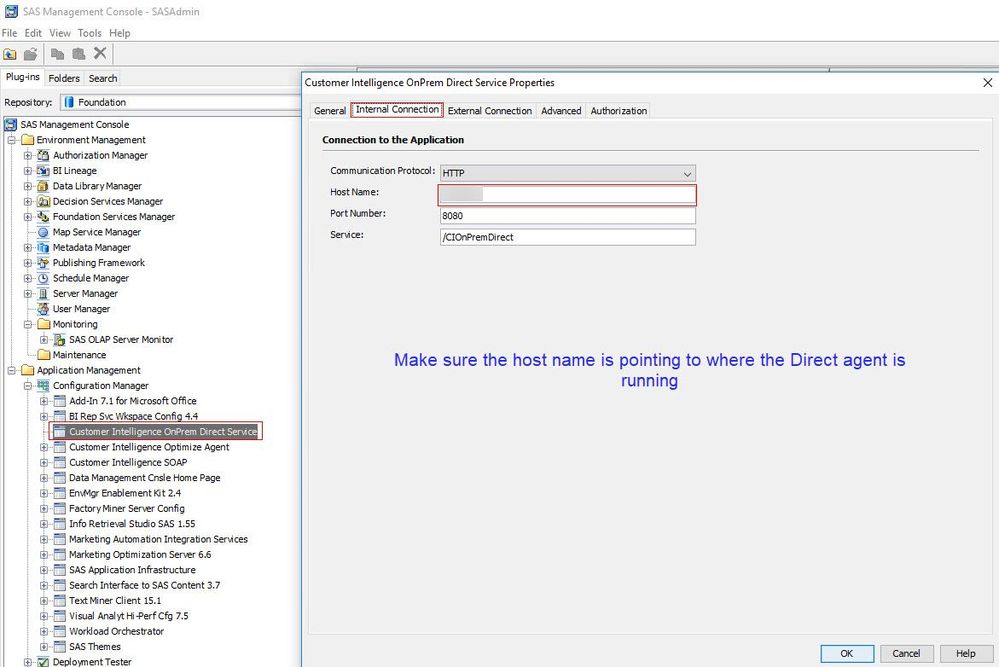Collapse the Application Management node

(x=11, y=370)
